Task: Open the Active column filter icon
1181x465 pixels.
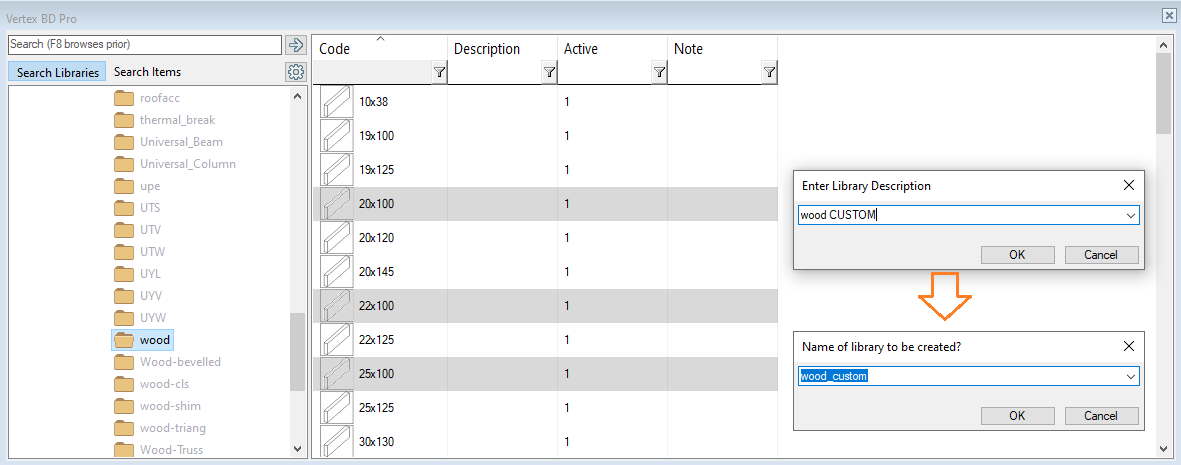Action: coord(659,73)
